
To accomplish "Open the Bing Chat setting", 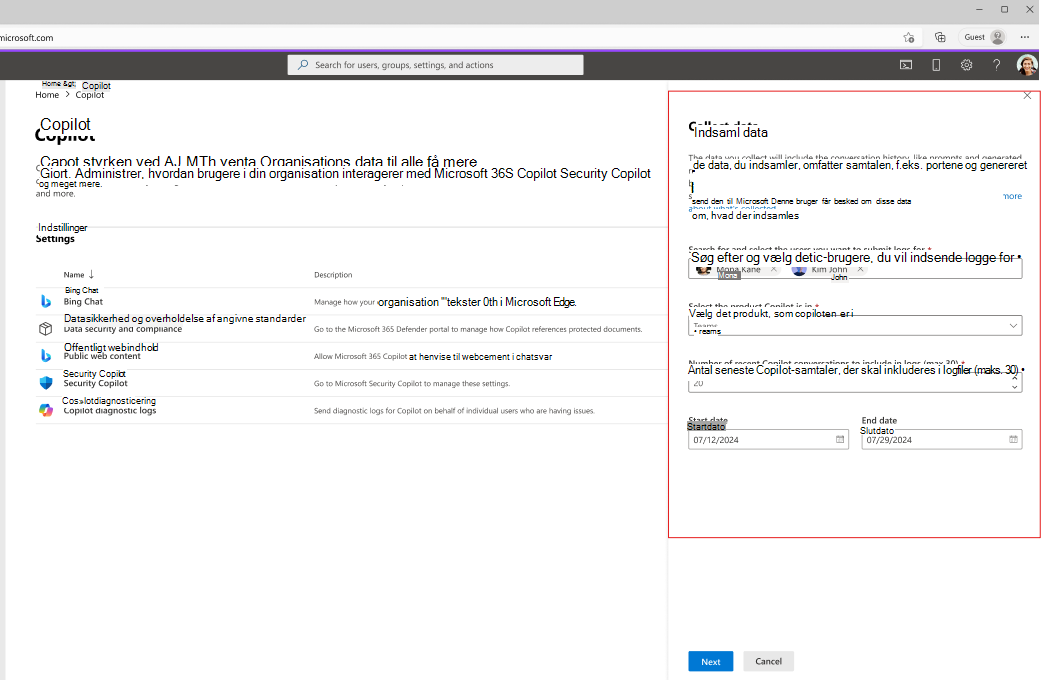I will pos(83,301).
